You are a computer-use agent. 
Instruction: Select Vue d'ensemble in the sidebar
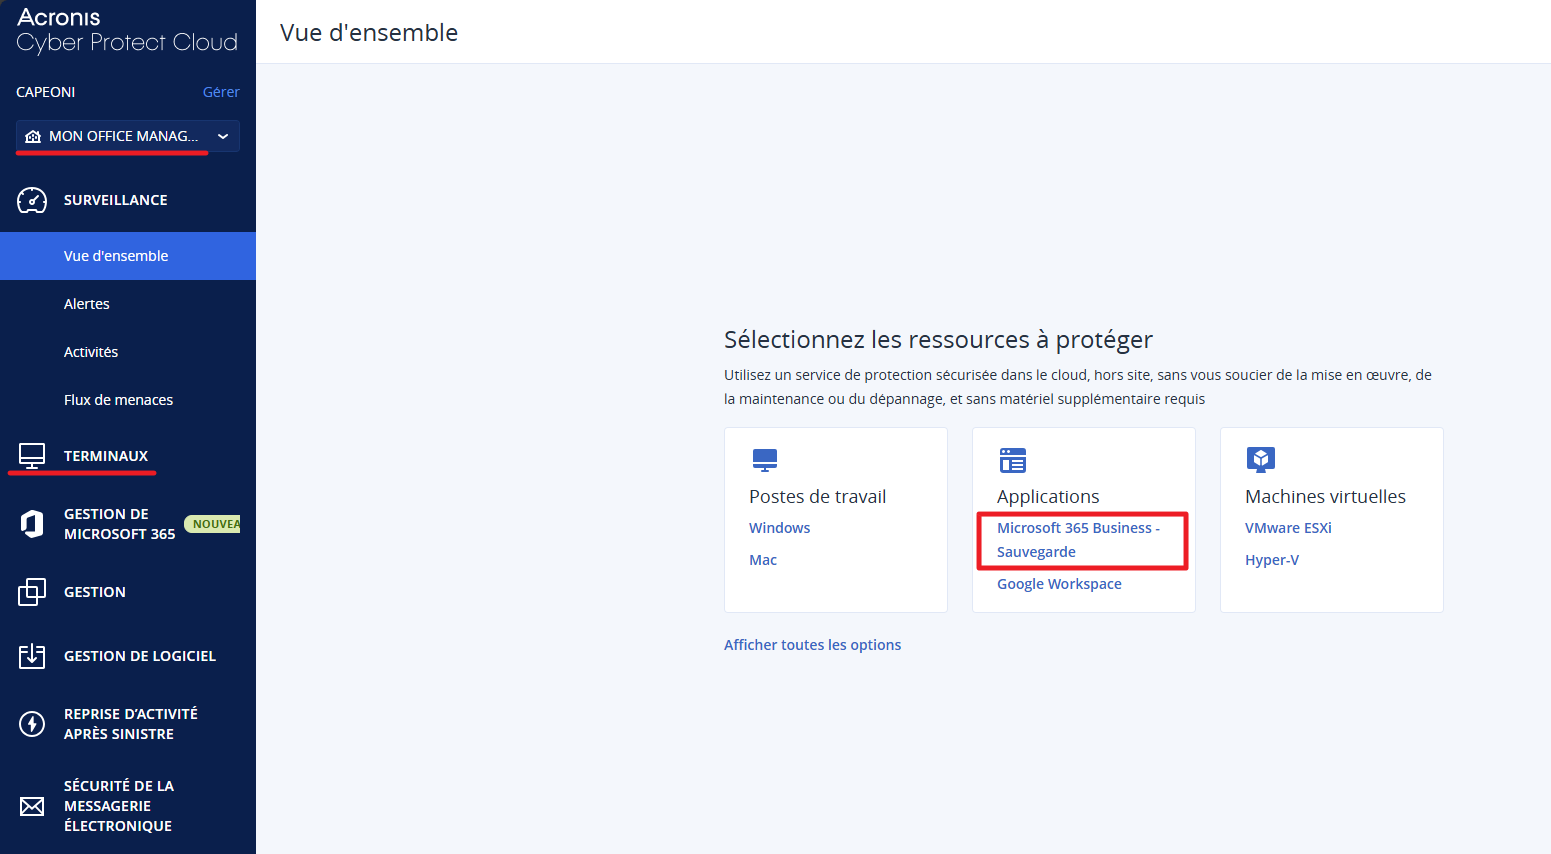click(128, 256)
